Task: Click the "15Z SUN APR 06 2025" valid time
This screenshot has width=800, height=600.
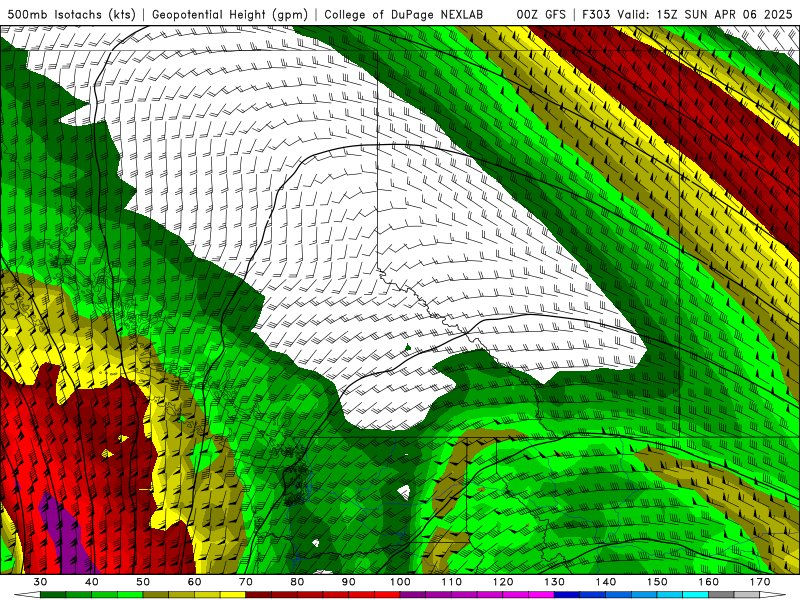Action: point(724,14)
